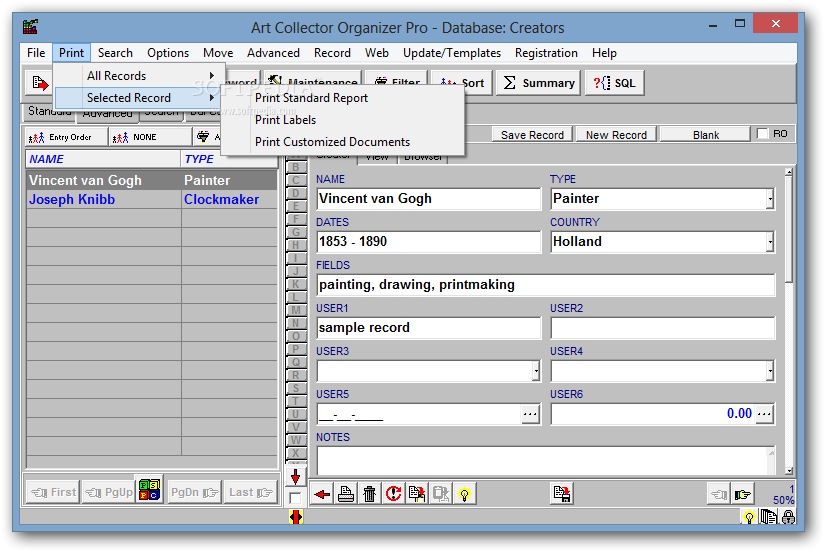Click the red circular refresh exclamation icon
Screen dimensions: 825x552
coord(393,494)
